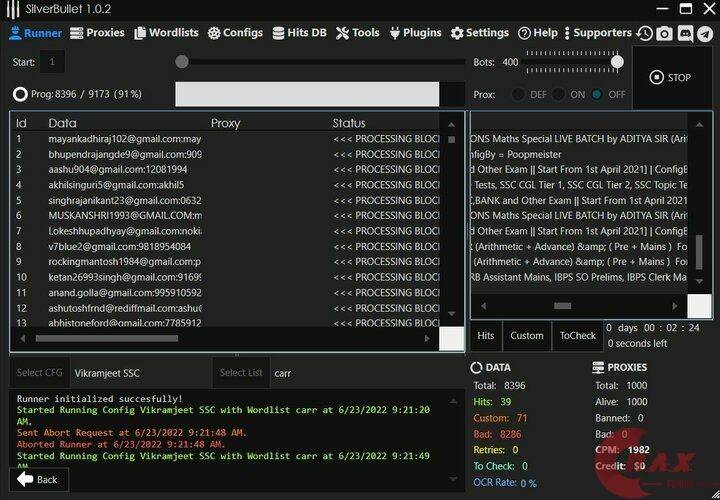Show the ToCheck results list
This screenshot has height=500, width=720.
coord(578,336)
